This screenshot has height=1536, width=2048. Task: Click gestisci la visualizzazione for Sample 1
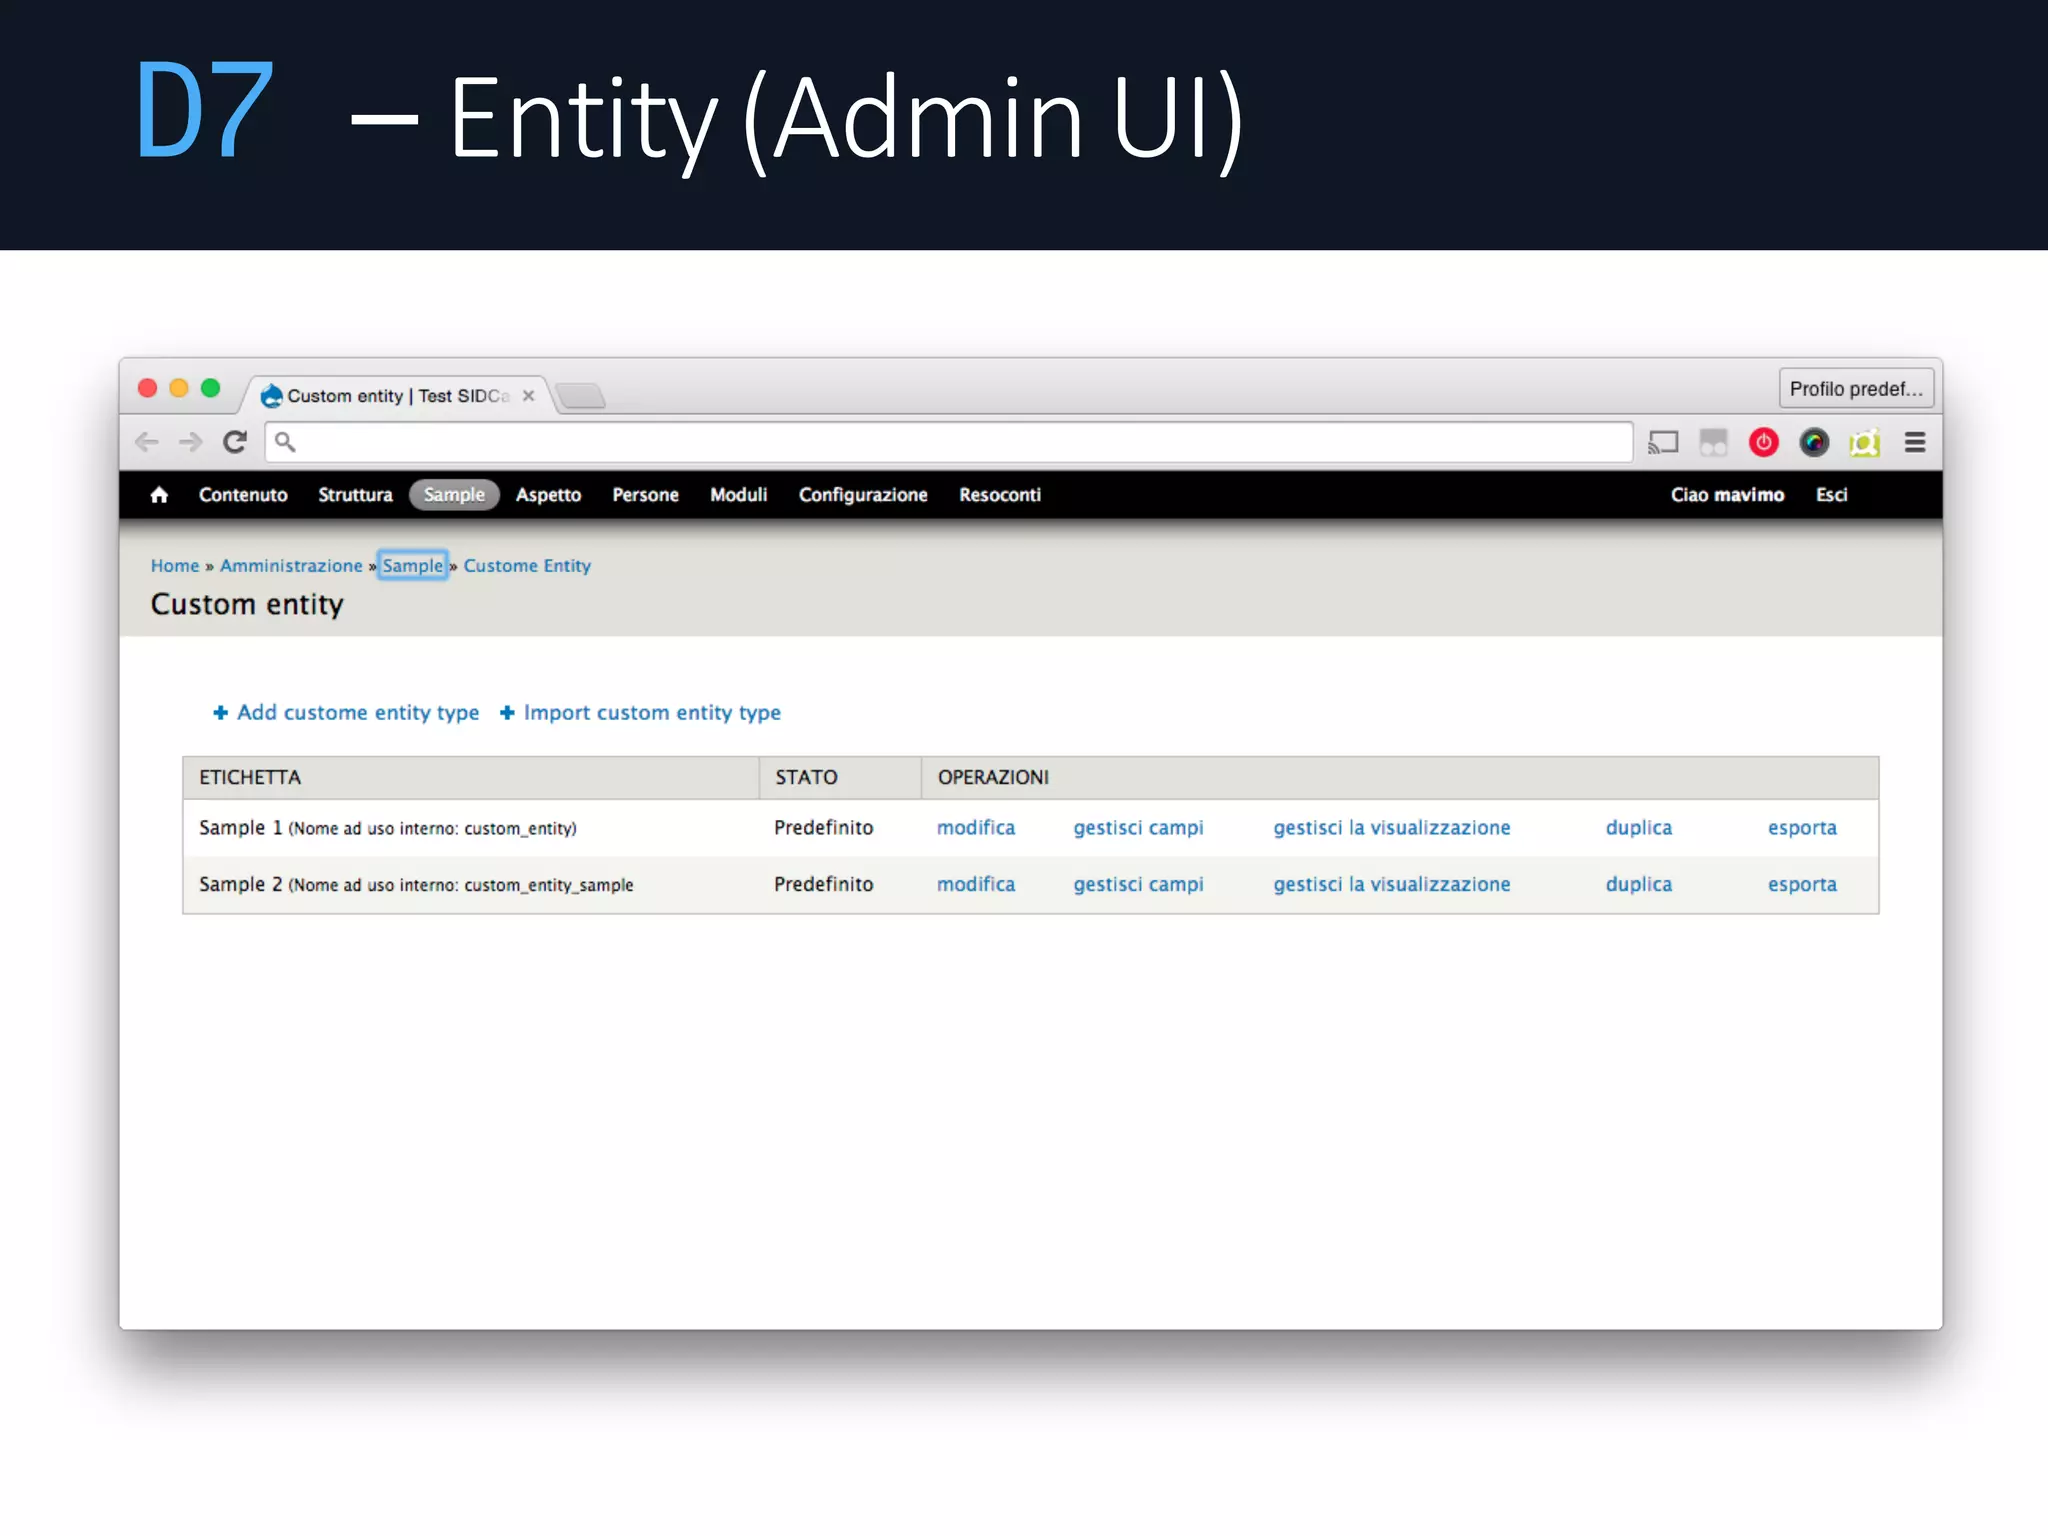1392,828
